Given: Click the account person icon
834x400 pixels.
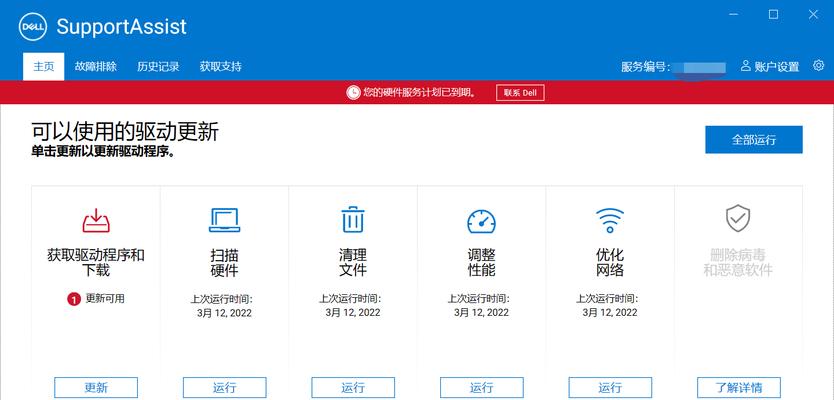Looking at the screenshot, I should [x=745, y=66].
